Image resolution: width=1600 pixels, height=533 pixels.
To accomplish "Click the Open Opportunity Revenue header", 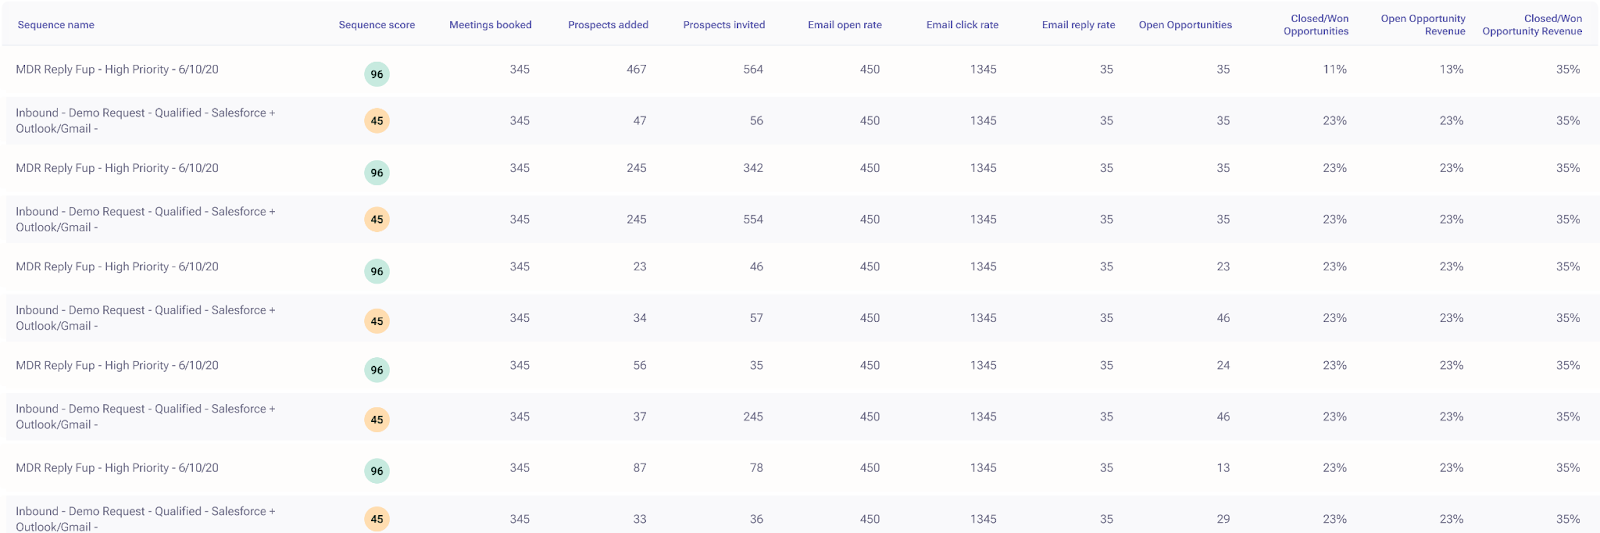I will click(1423, 25).
